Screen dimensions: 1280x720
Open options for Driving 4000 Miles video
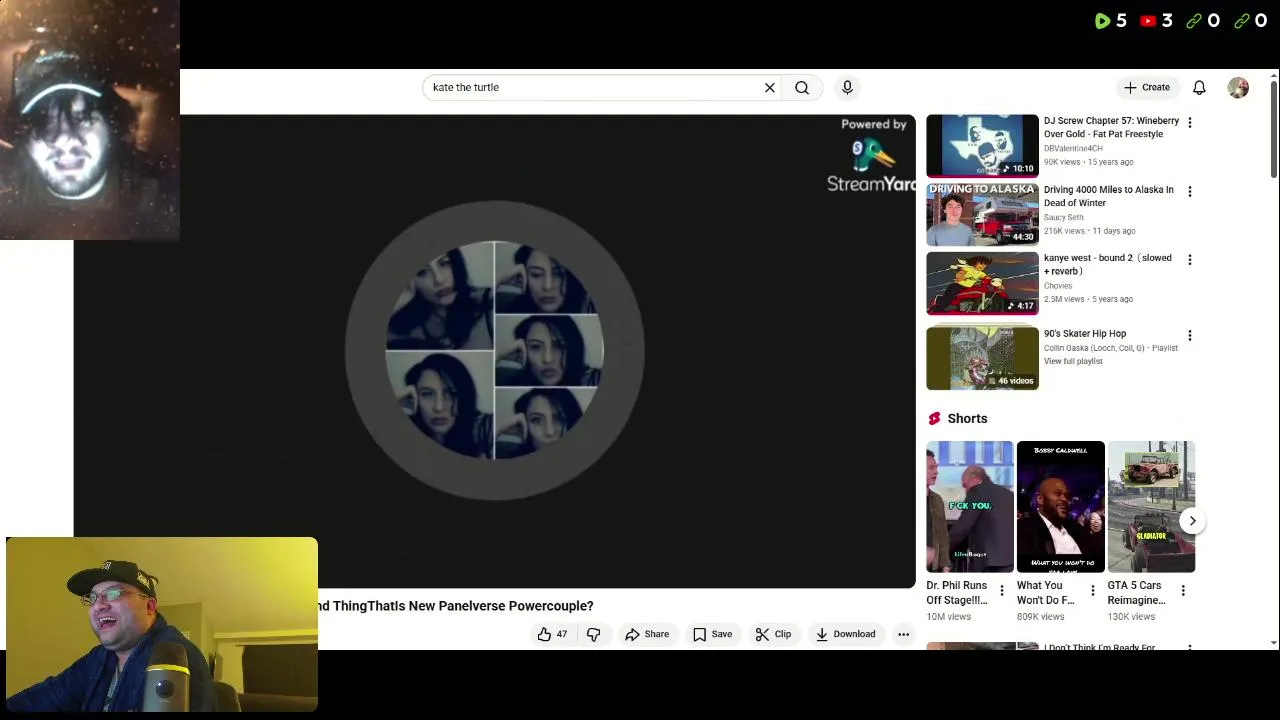[1189, 191]
